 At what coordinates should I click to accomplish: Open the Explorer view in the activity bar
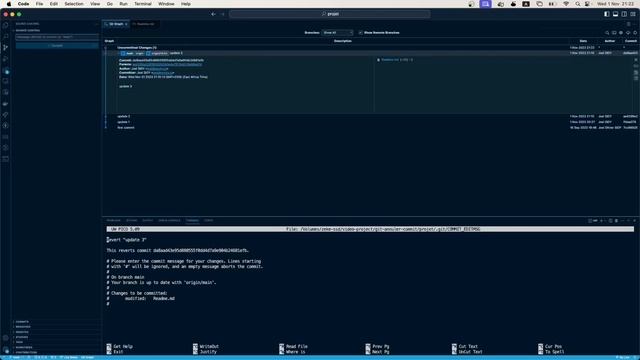coord(5,25)
